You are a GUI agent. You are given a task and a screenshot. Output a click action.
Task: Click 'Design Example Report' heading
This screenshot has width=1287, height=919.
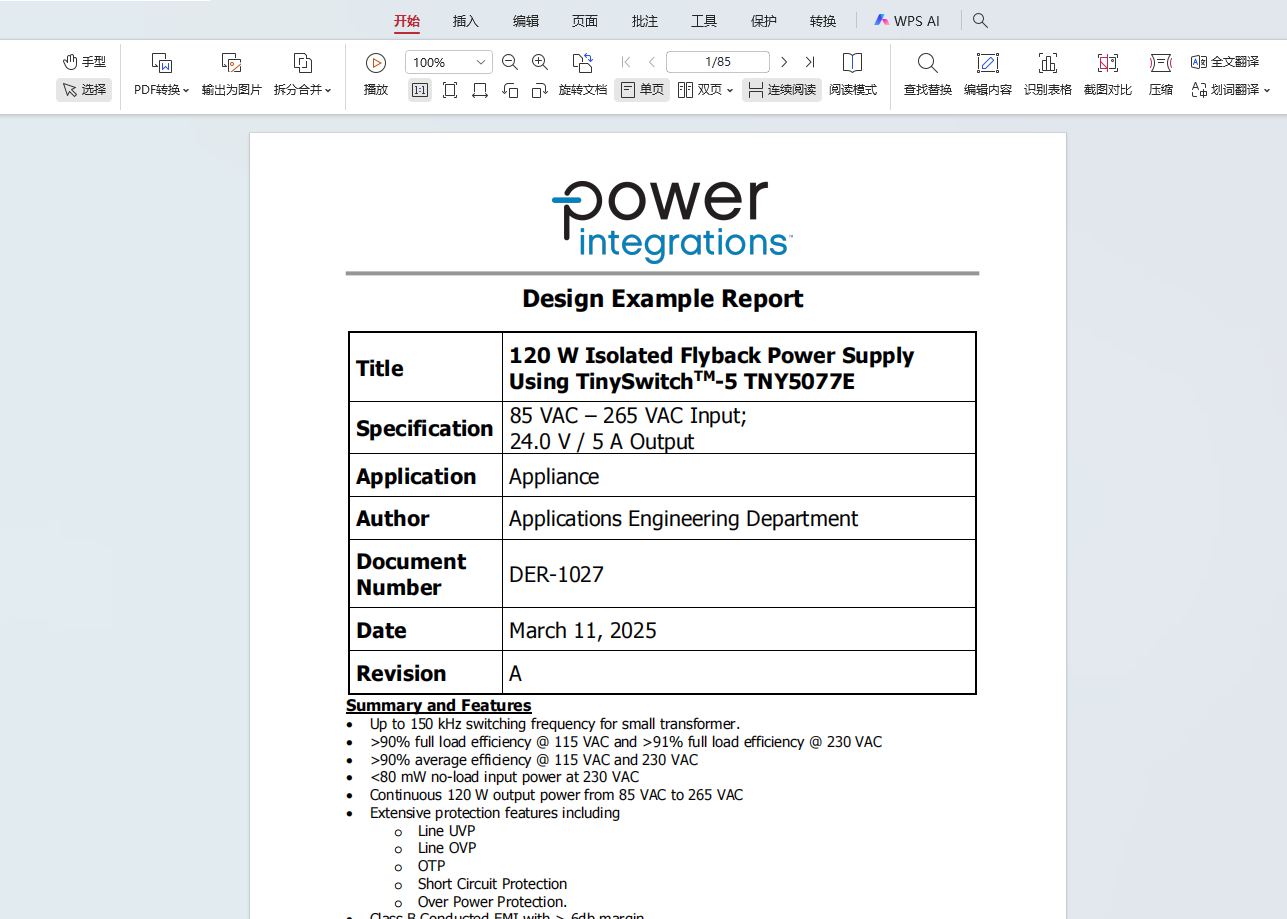[x=663, y=299]
